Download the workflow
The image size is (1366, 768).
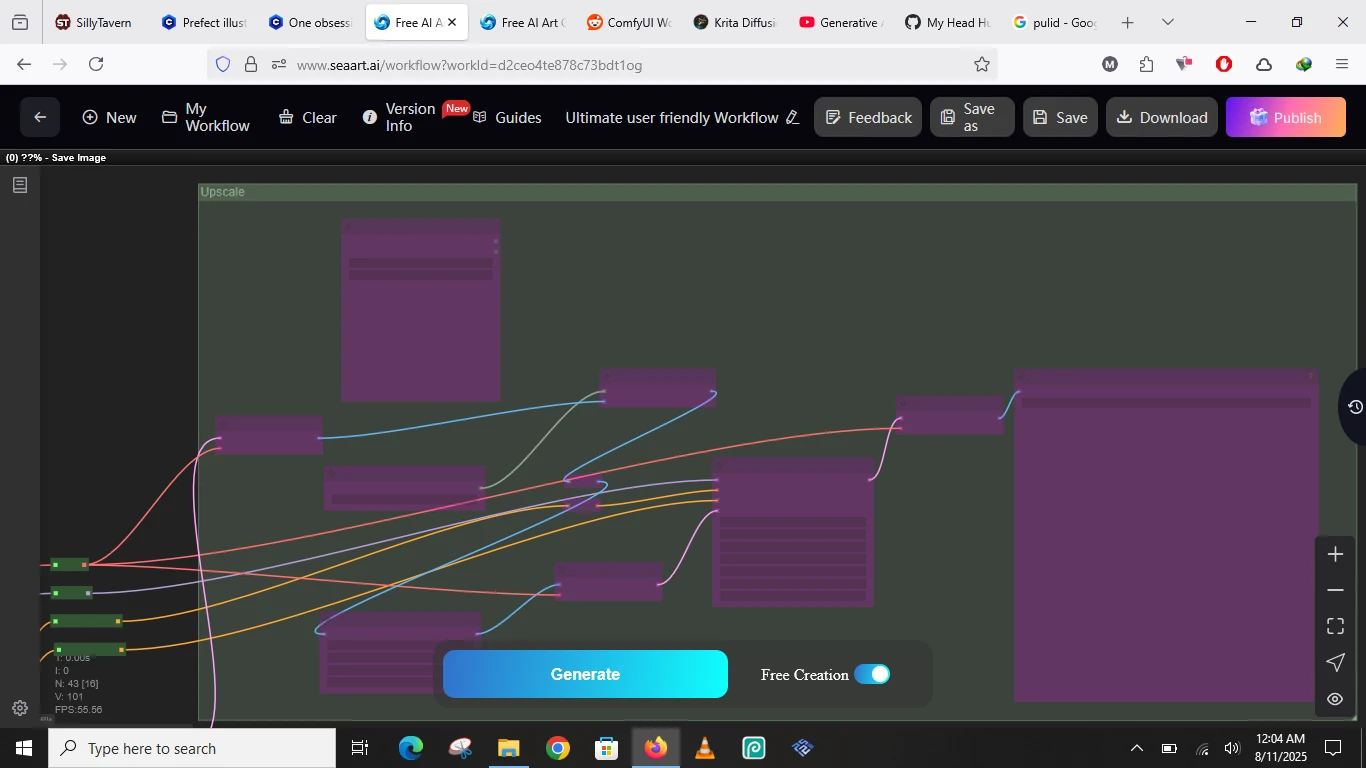(x=1161, y=117)
